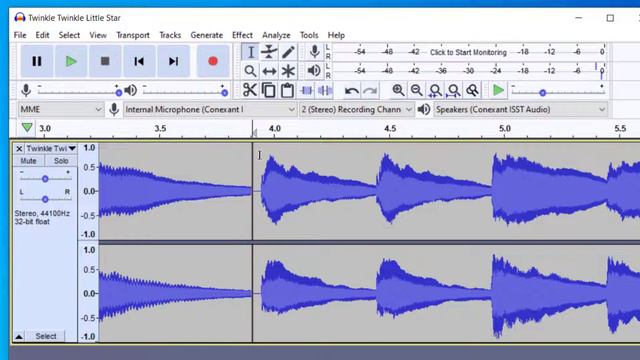Select the Multi-Tool asterisk icon
The height and width of the screenshot is (360, 640).
point(288,71)
